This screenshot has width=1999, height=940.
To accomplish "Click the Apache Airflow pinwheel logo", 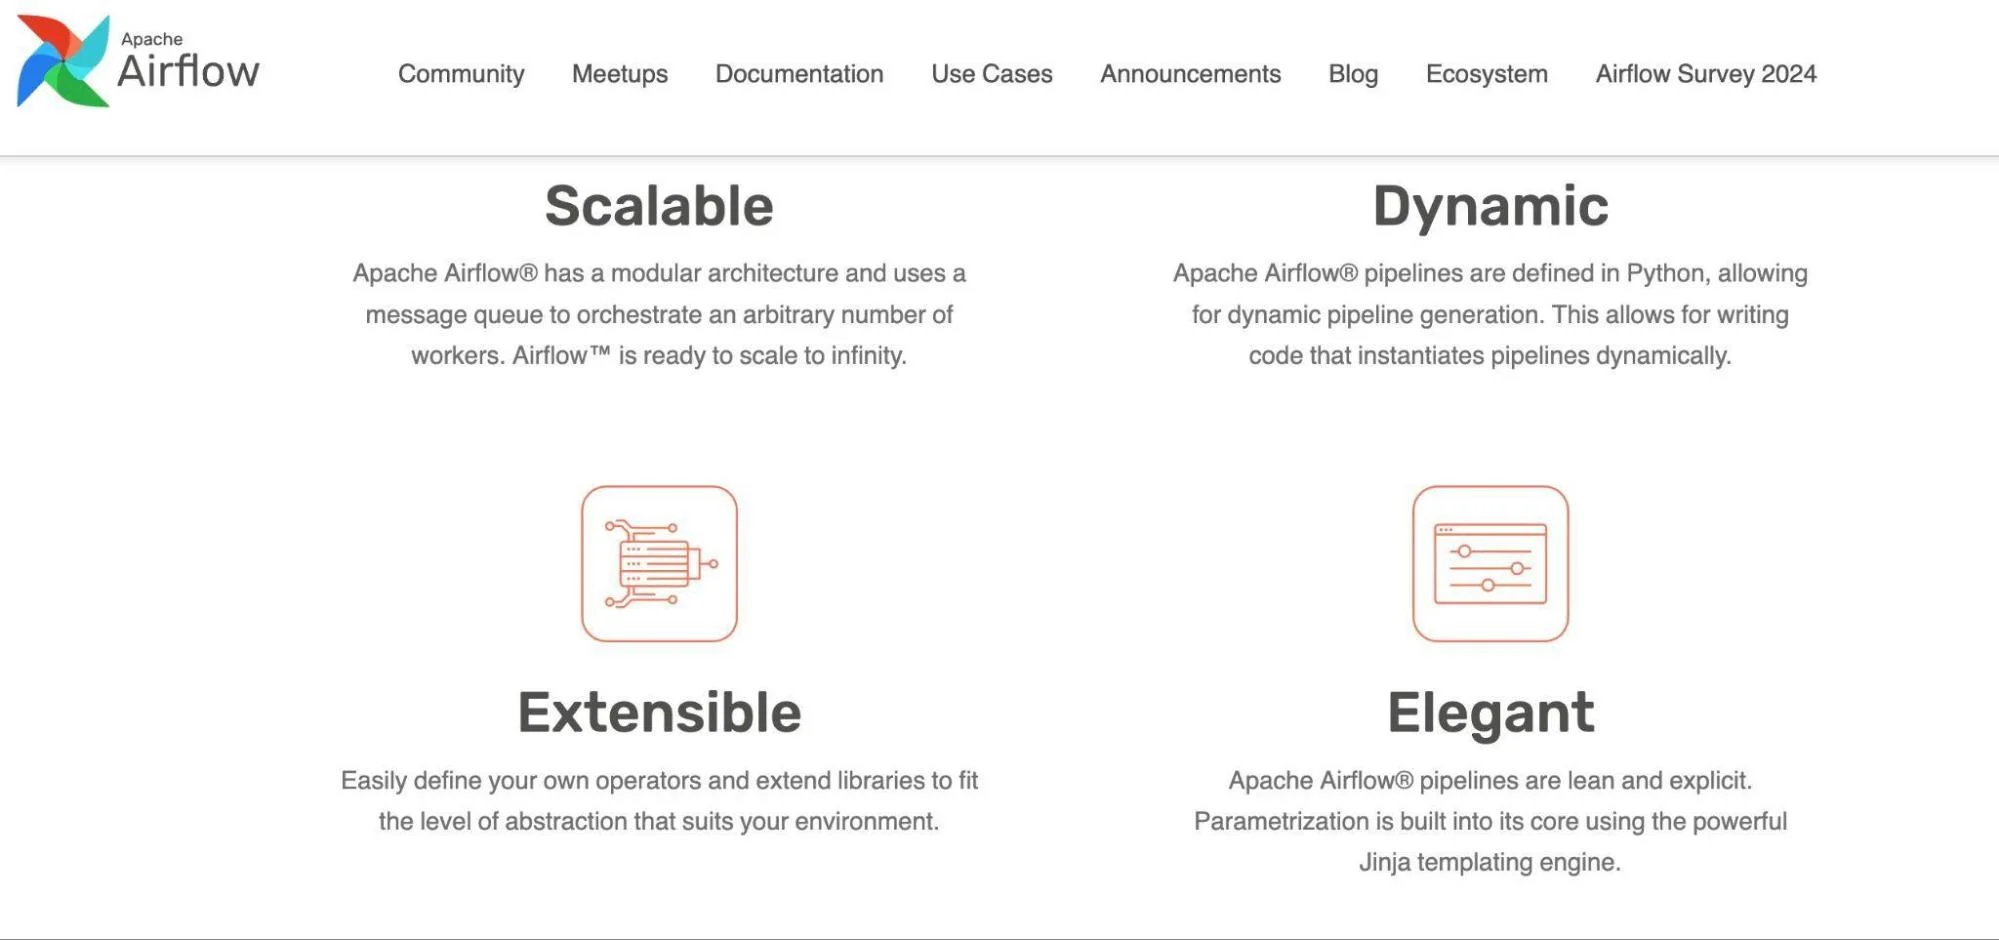I will (x=62, y=62).
